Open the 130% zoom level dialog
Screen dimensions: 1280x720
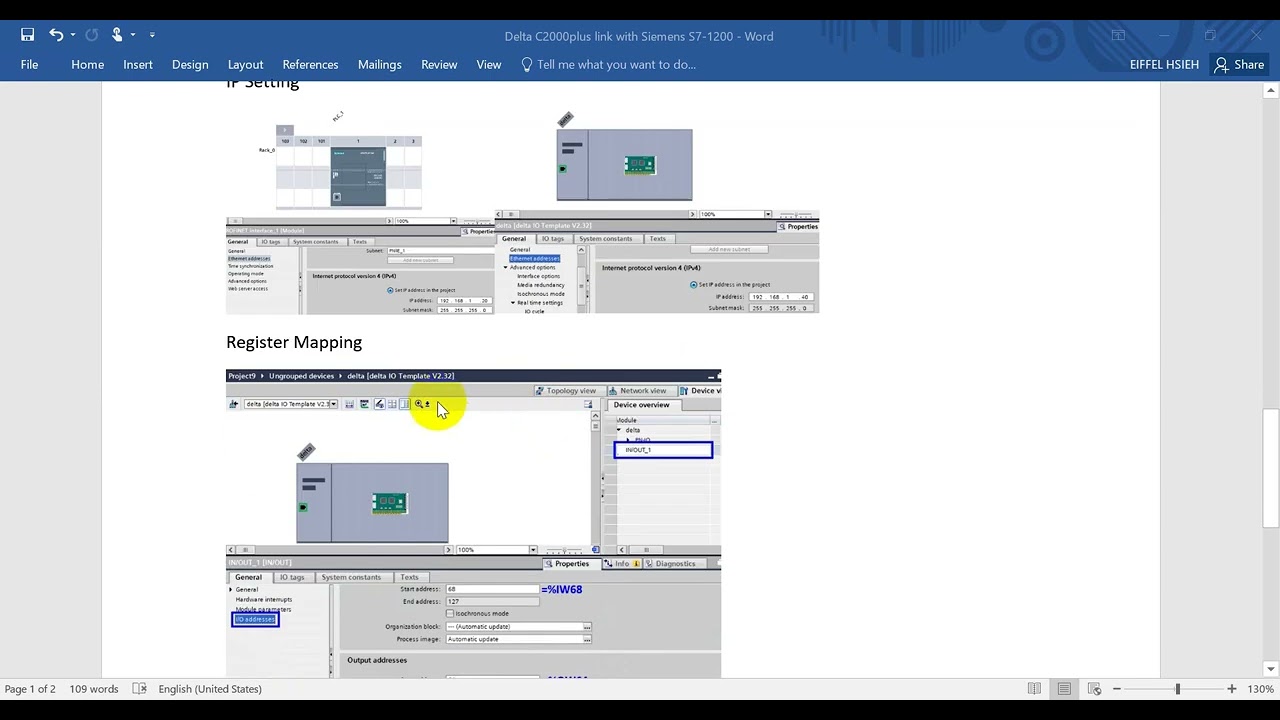pos(1260,689)
